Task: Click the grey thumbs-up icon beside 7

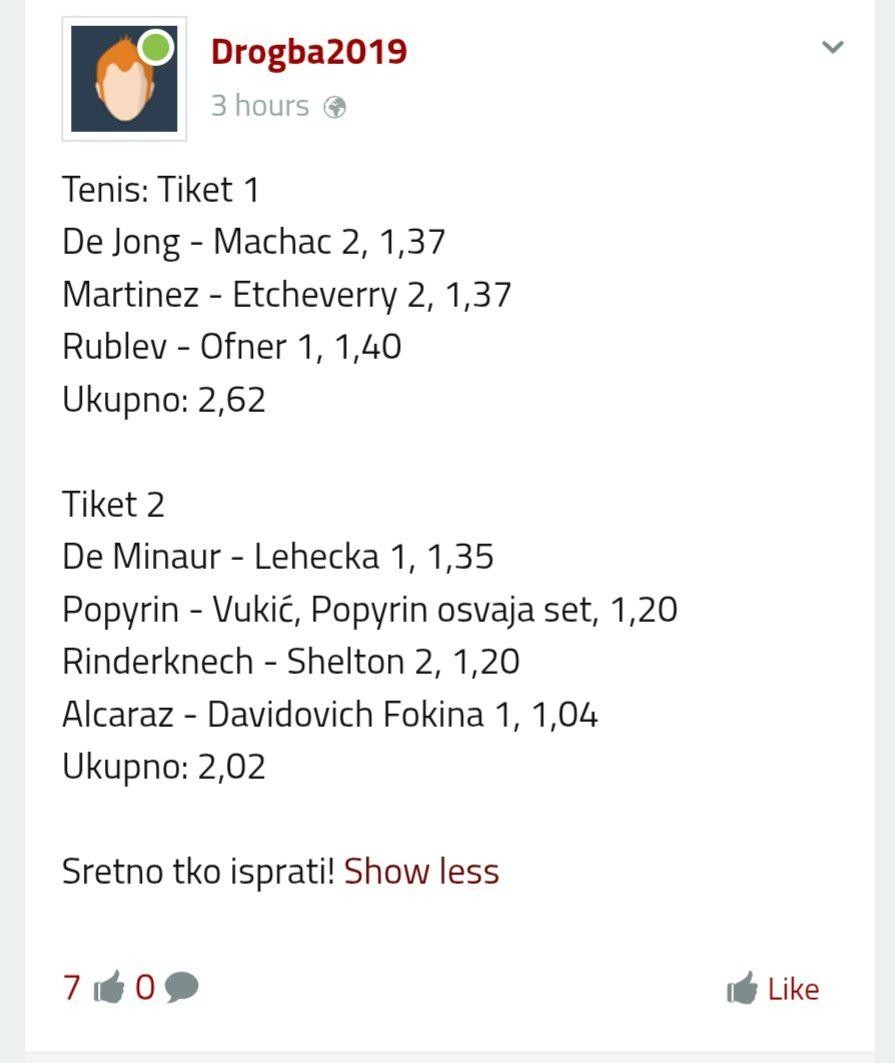Action: [109, 986]
